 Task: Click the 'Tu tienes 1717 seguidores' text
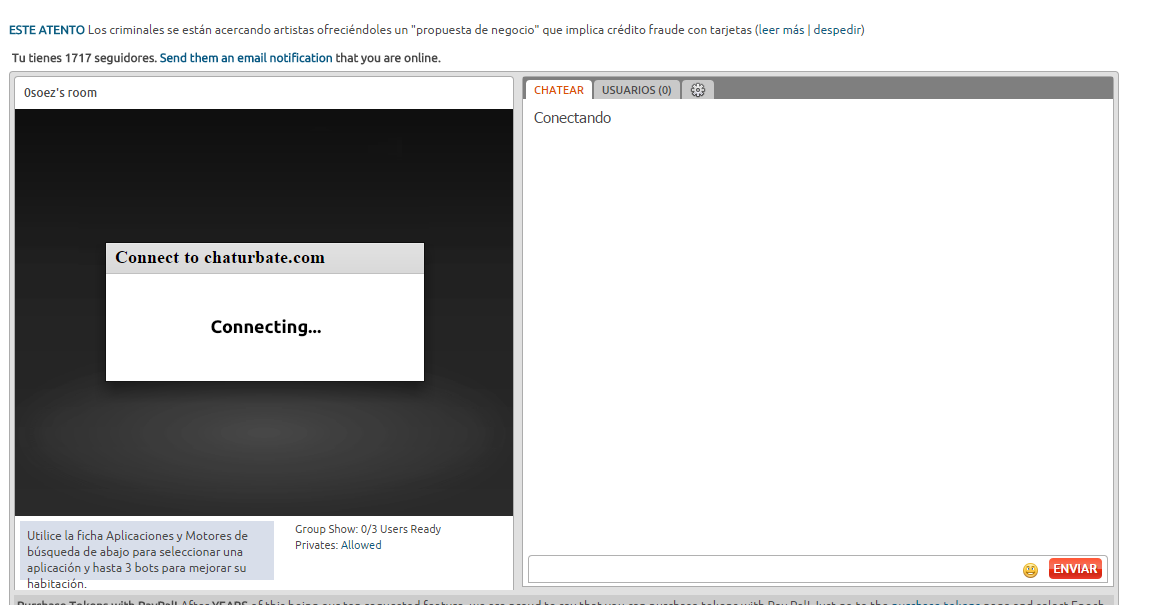point(84,58)
